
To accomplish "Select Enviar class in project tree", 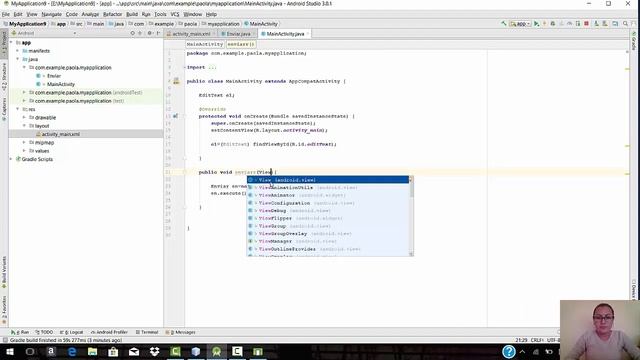I will 53,76.
